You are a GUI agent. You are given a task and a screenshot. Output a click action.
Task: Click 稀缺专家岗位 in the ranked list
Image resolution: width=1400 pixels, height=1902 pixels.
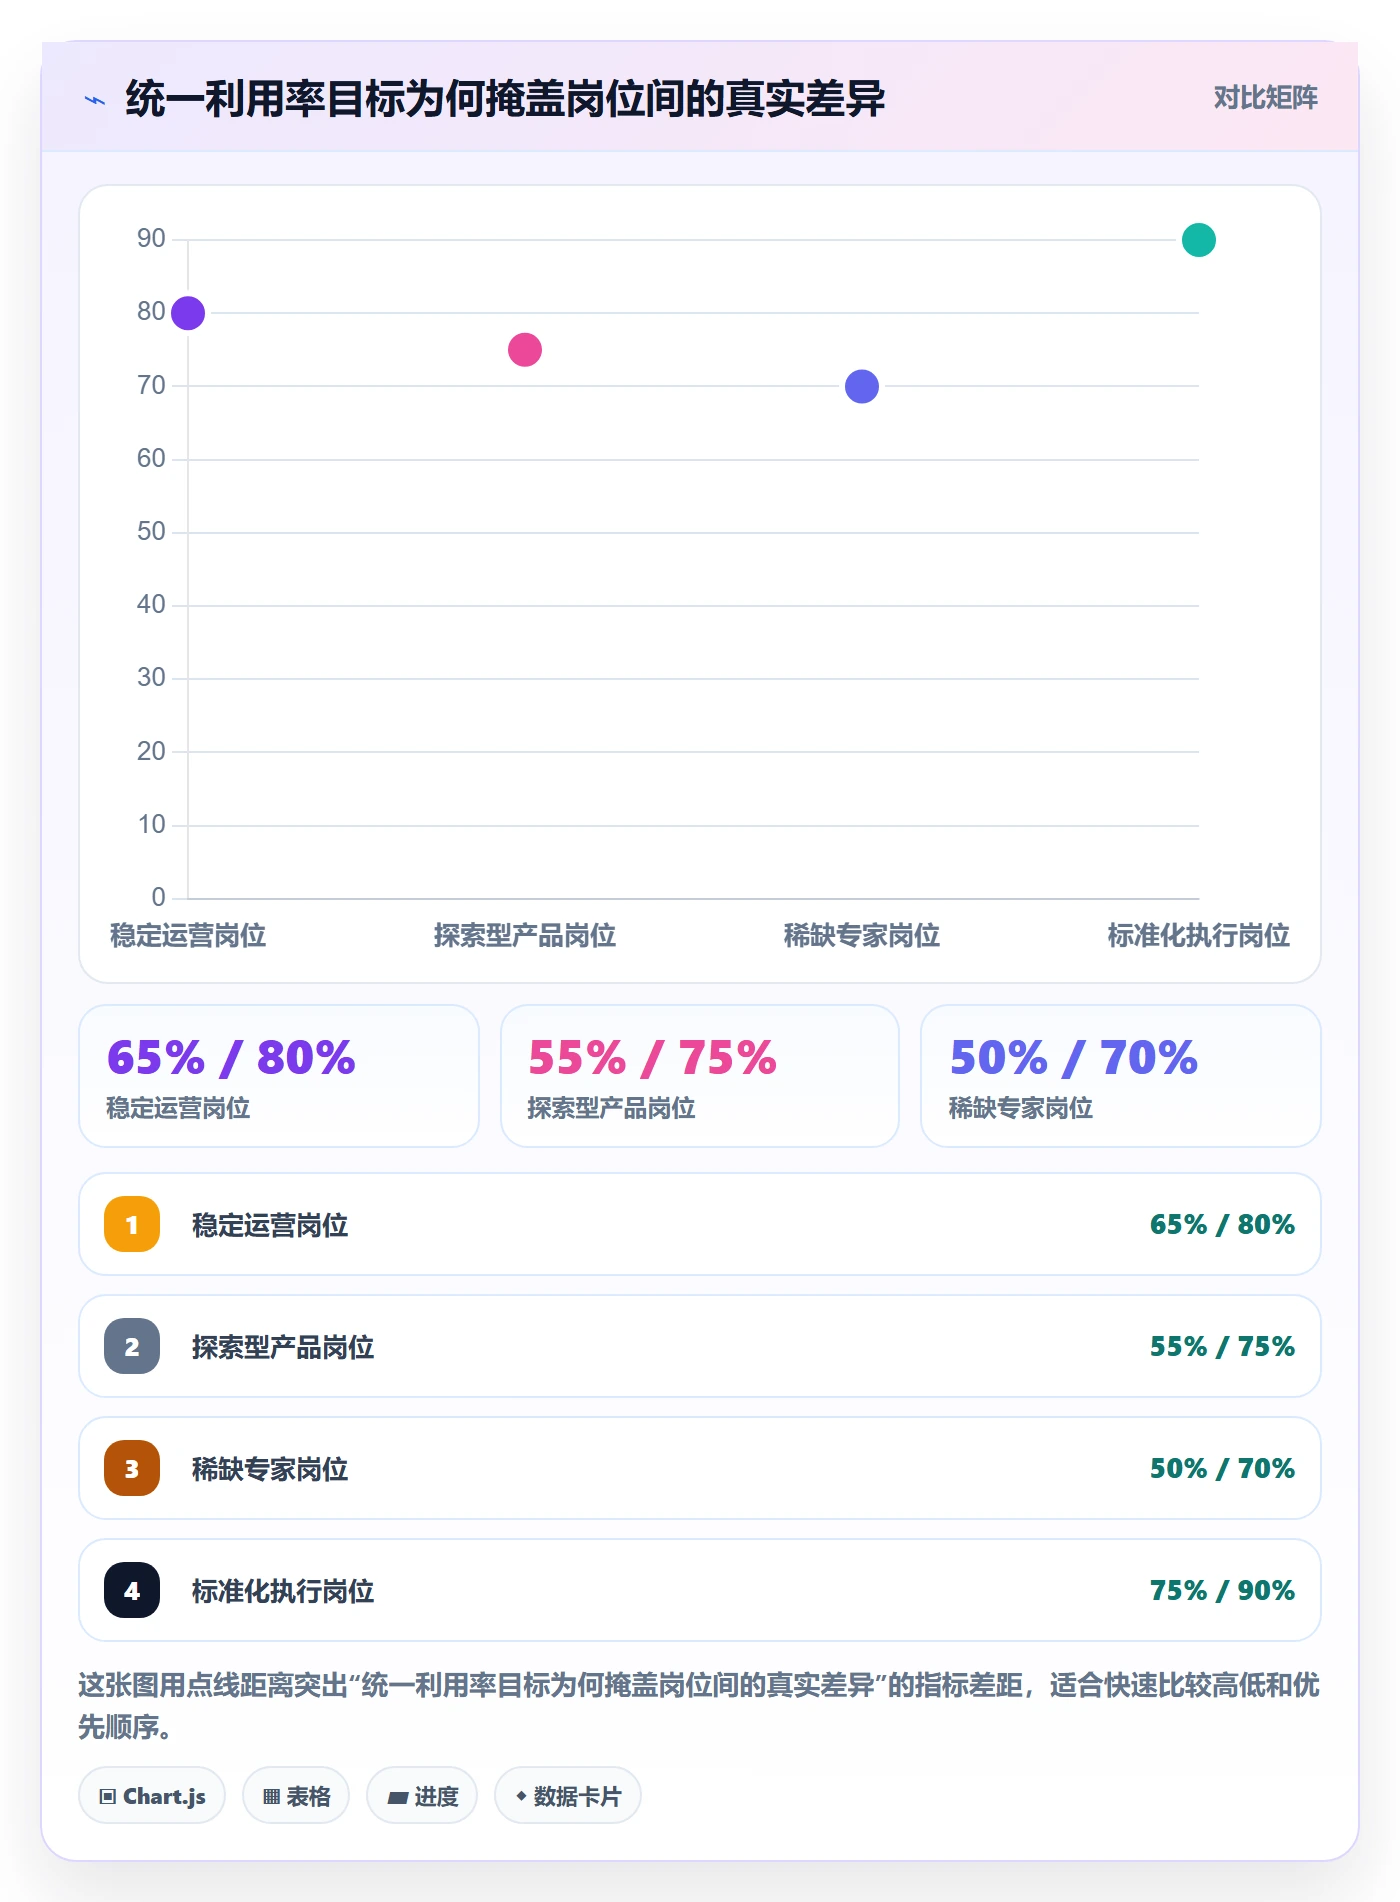[x=270, y=1469]
